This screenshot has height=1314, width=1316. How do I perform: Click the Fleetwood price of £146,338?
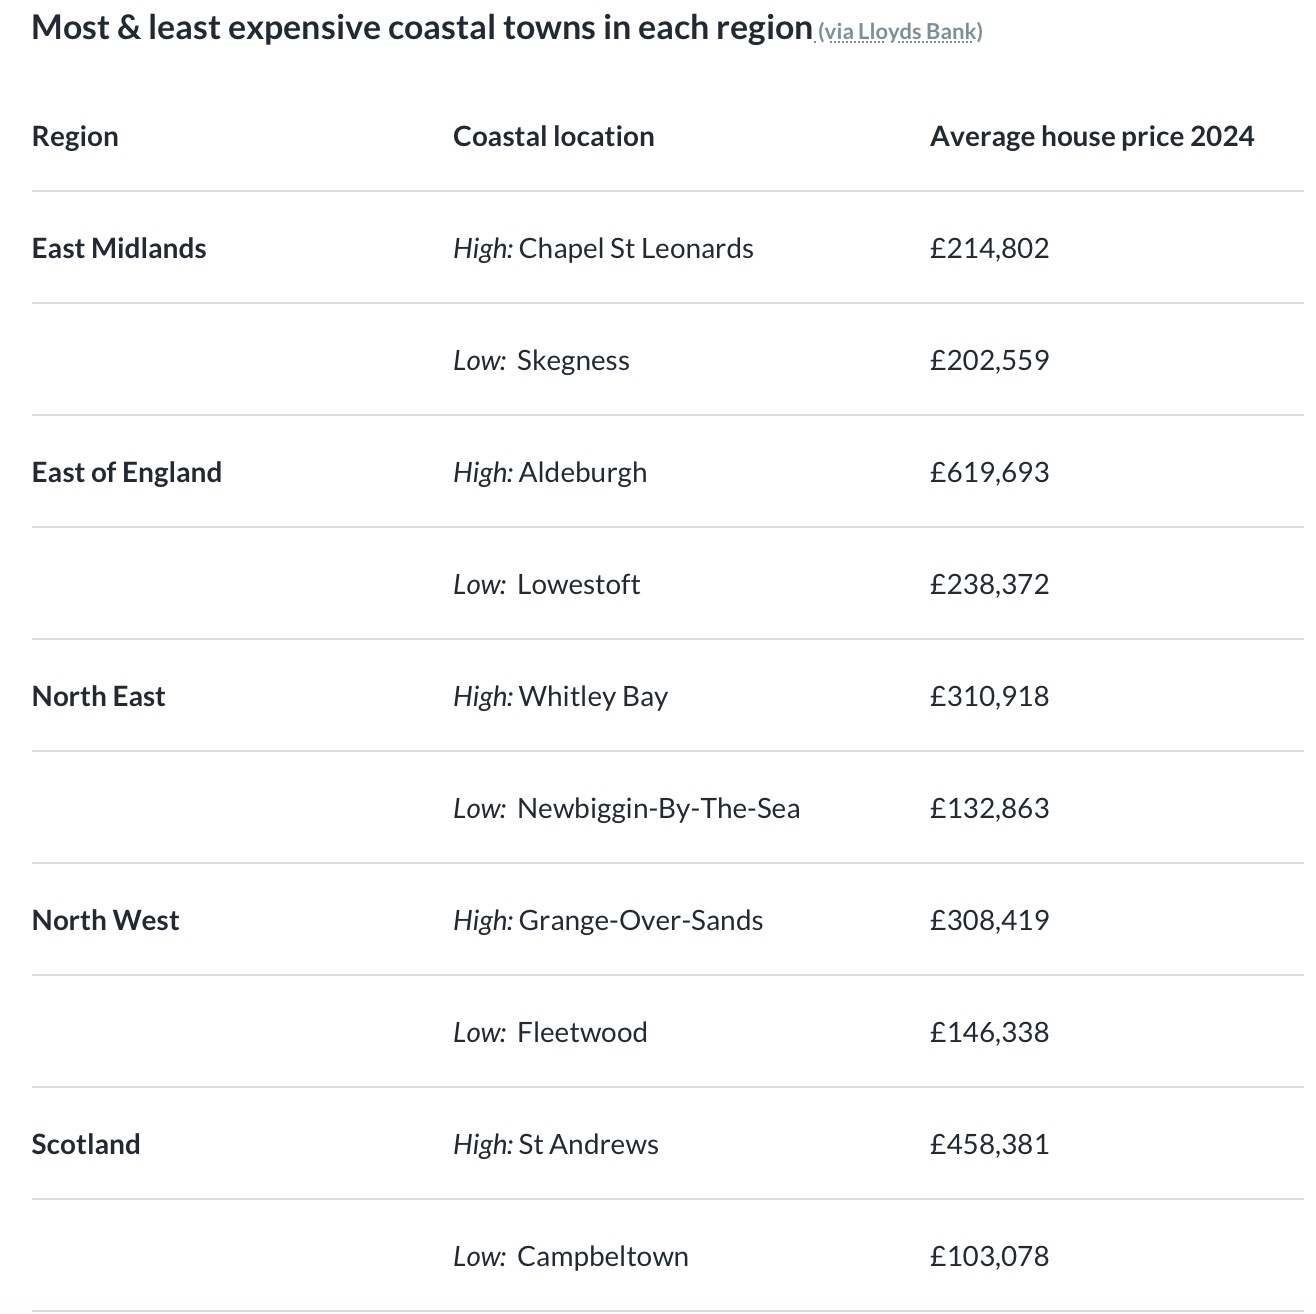point(989,1033)
